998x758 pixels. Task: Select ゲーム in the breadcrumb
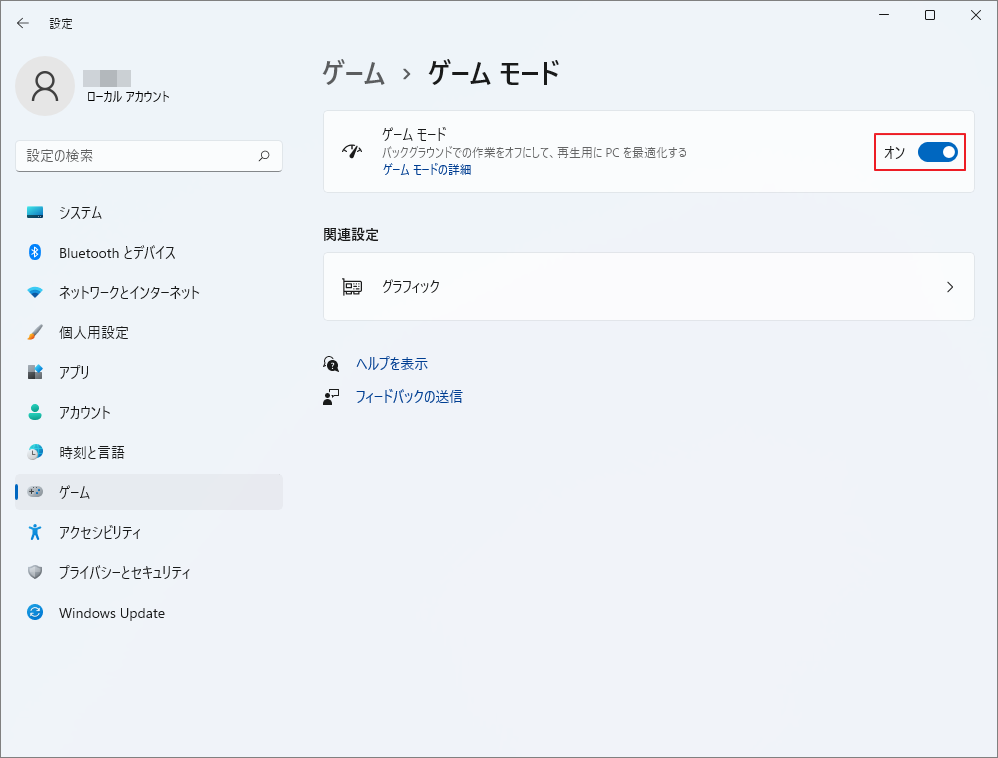tap(351, 73)
